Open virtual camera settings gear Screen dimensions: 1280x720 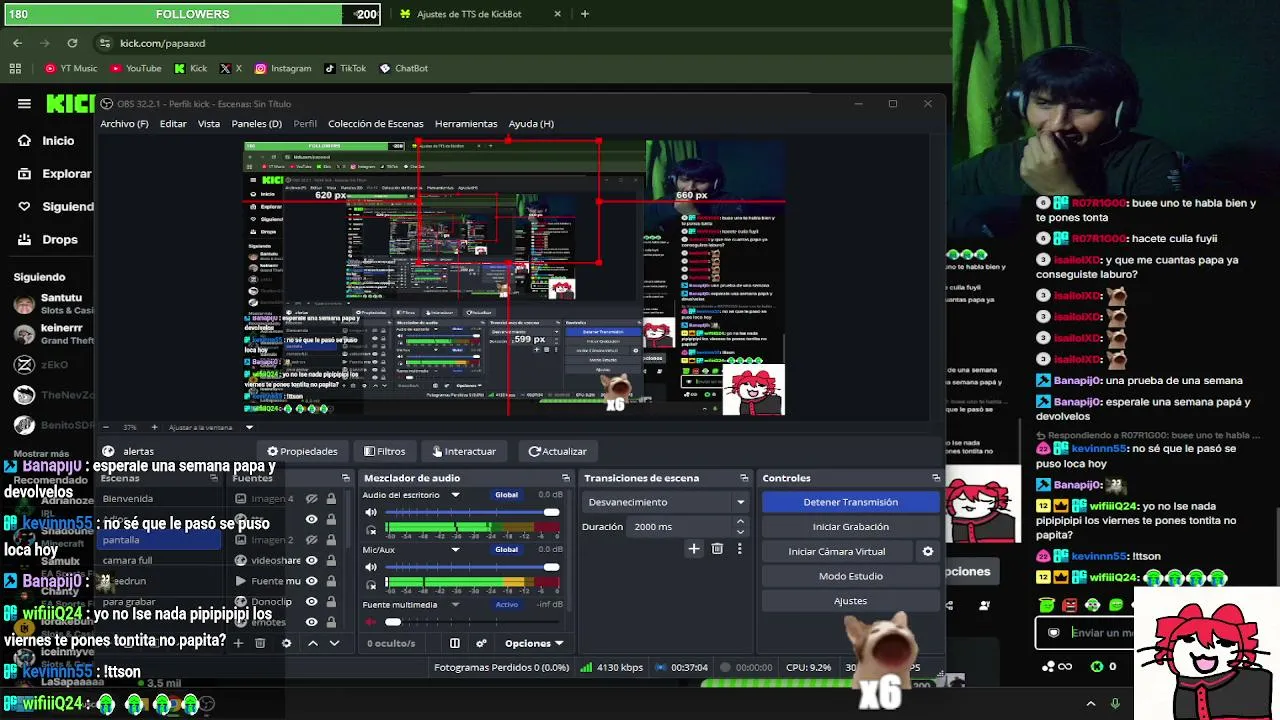click(x=927, y=551)
